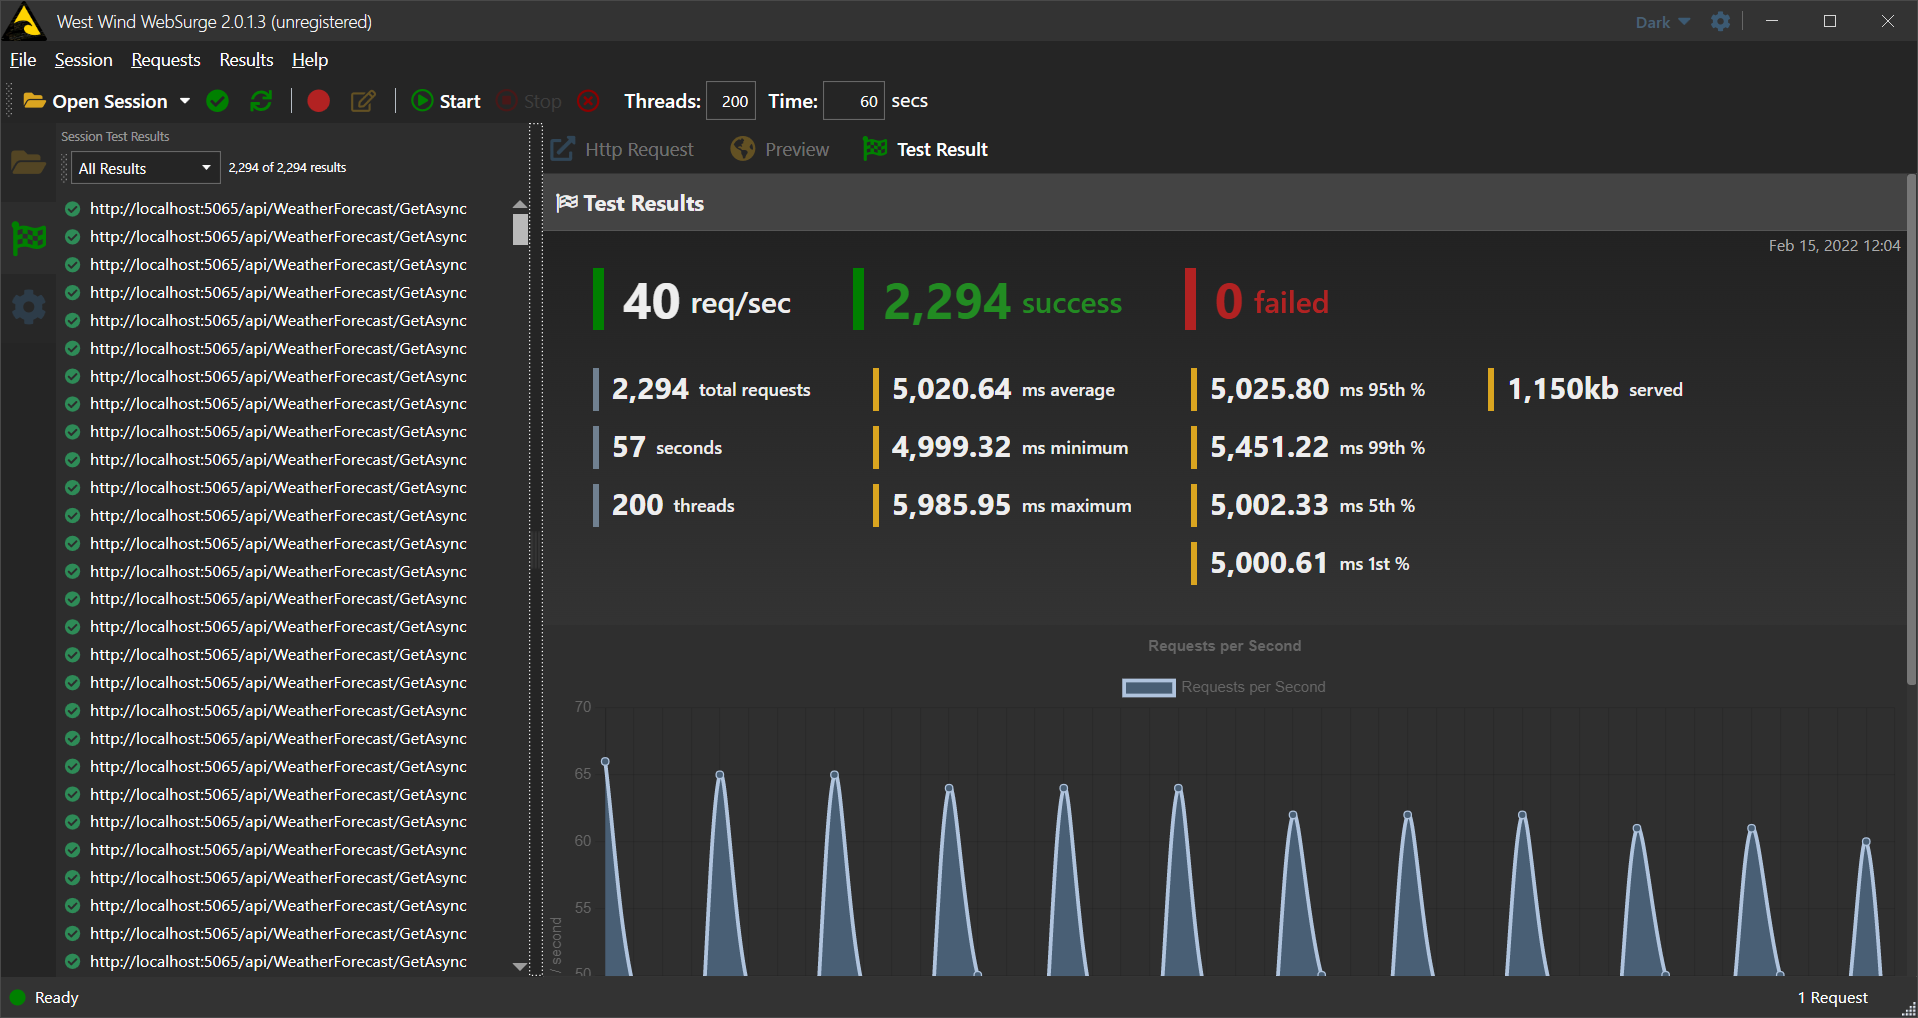Open the Session menu

click(x=83, y=60)
